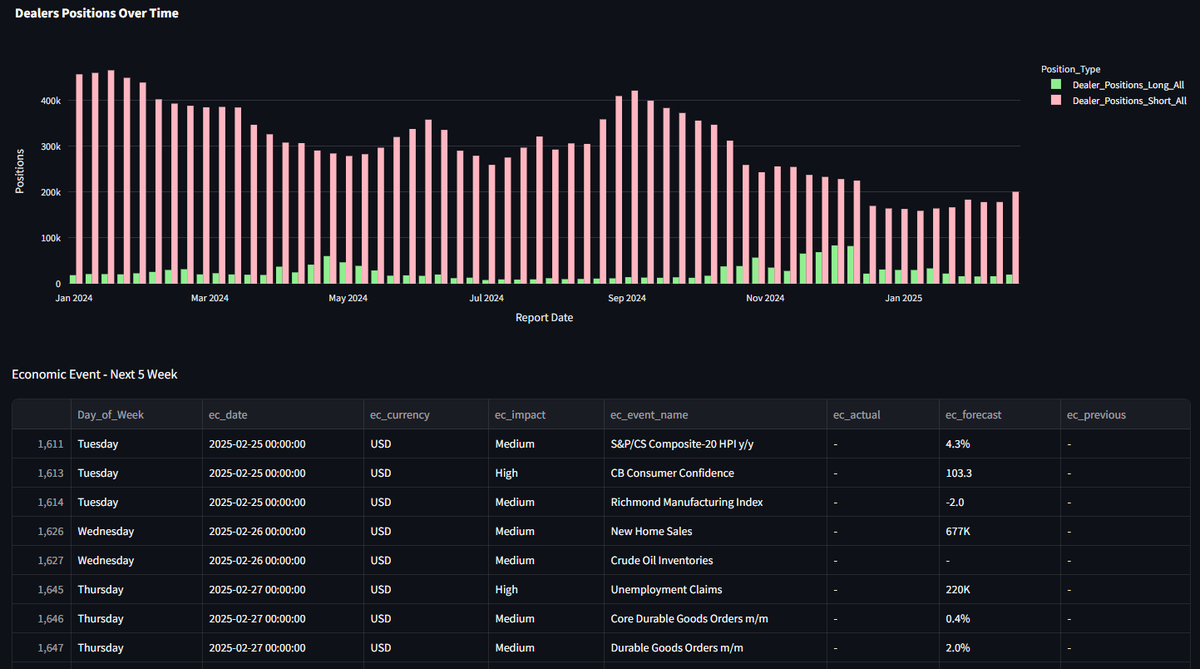Click the Dealers Positions Over Time chart title

tap(97, 13)
